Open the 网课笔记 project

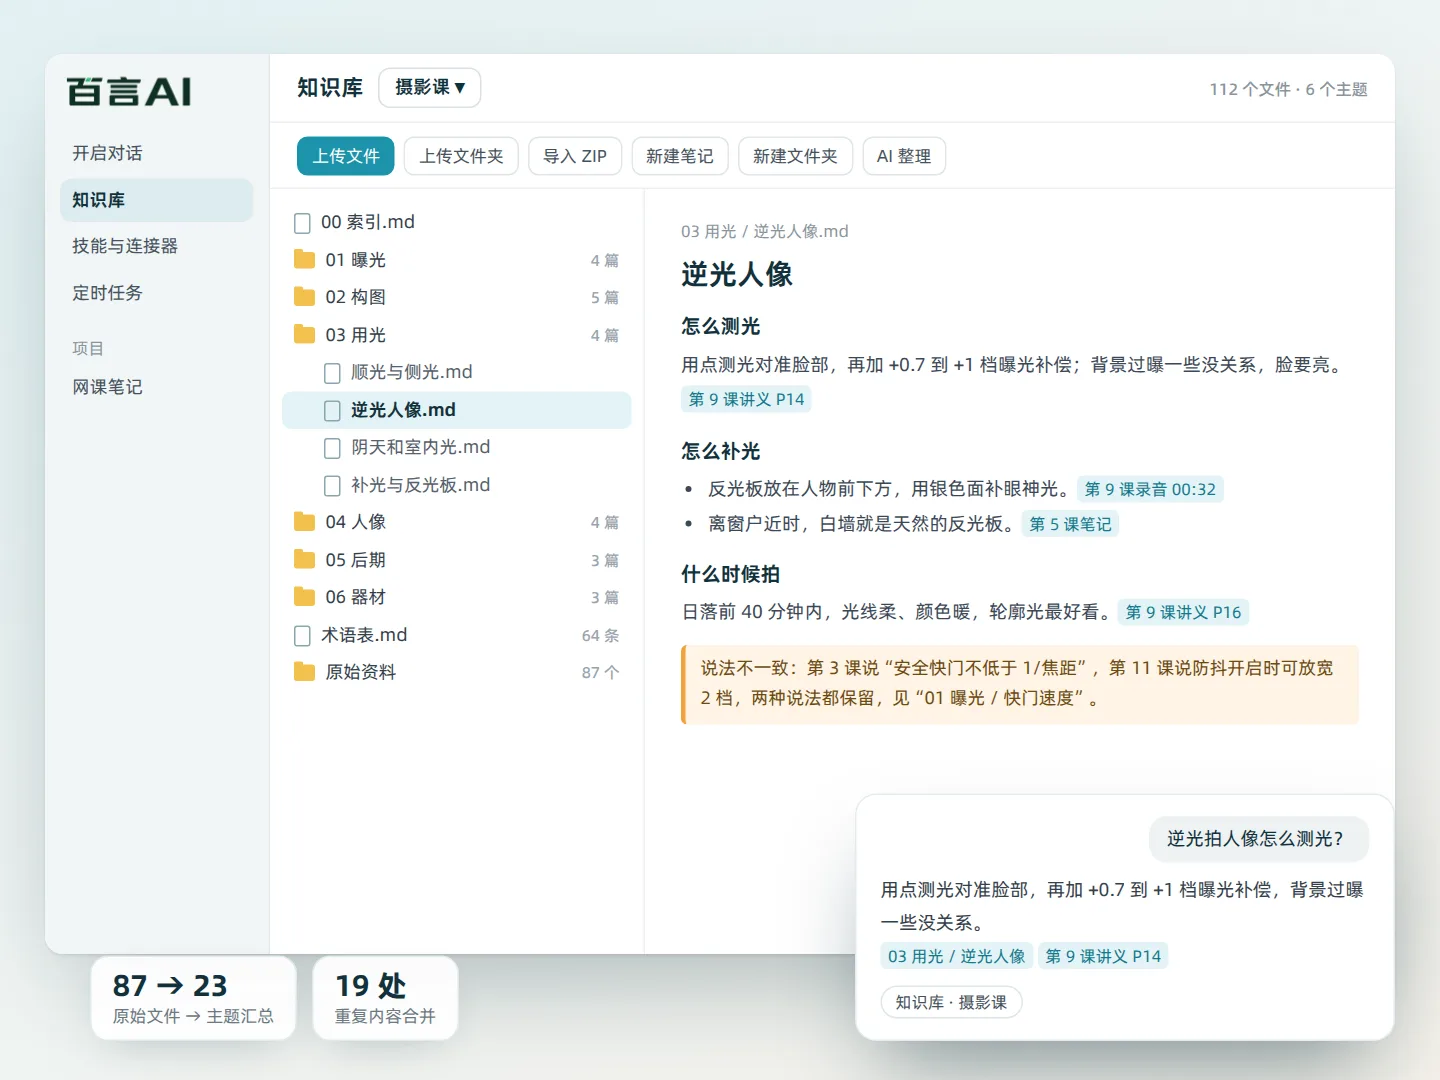tap(156, 387)
